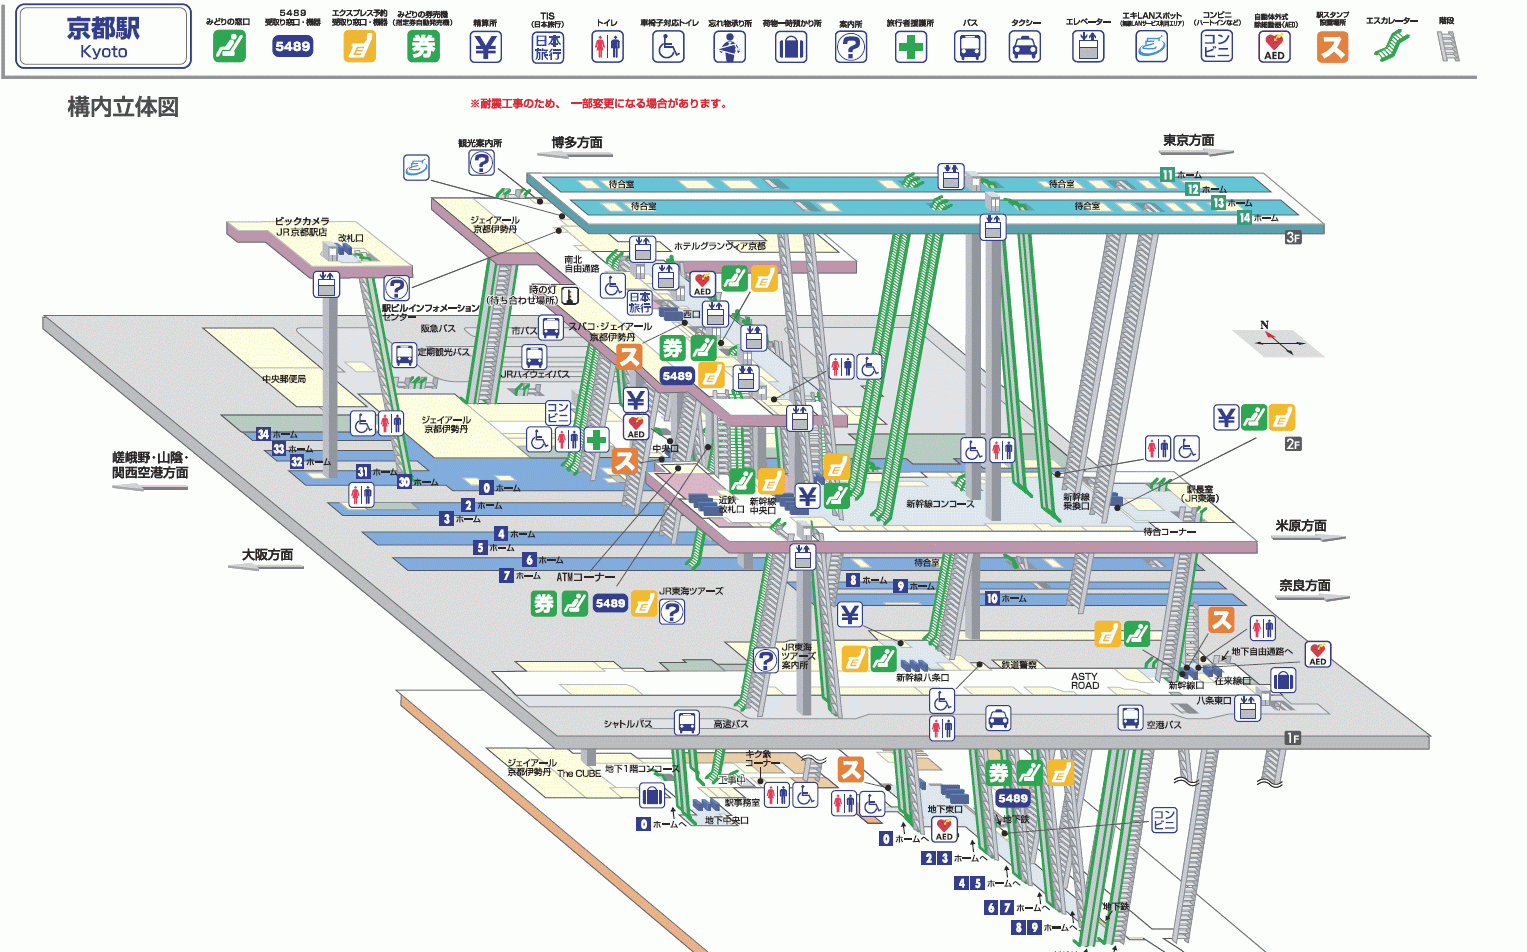Viewport: 1527px width, 952px height.
Task: Click the taxi icon in the legend
Action: point(1025,47)
